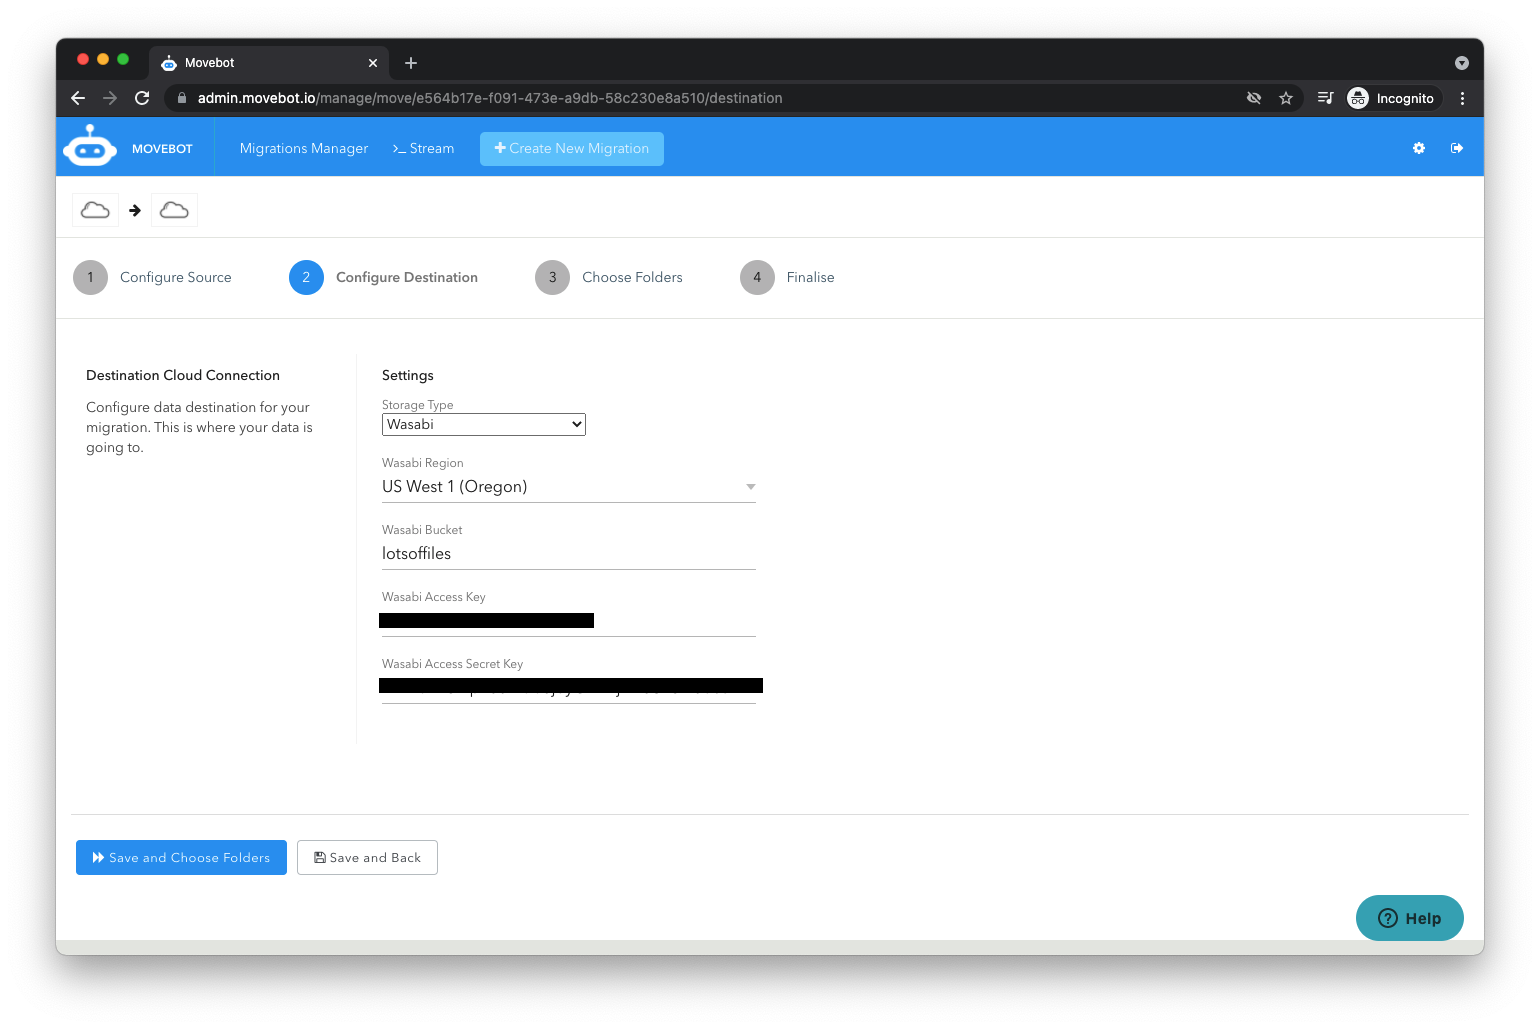Open Chrome three-dot menu

pyautogui.click(x=1462, y=98)
